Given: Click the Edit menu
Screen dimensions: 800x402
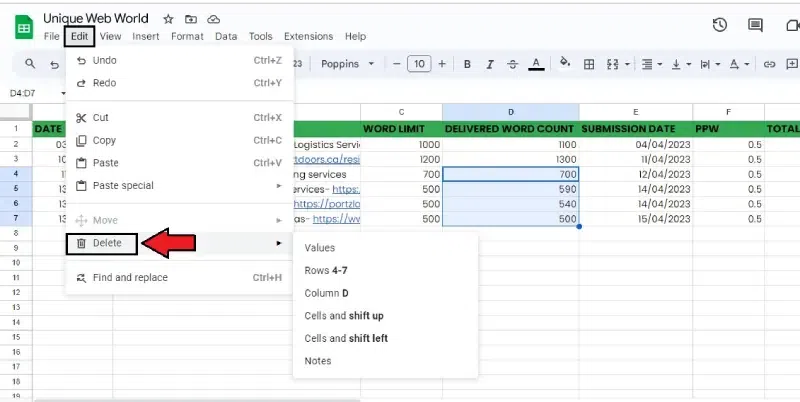Looking at the screenshot, I should (x=80, y=36).
